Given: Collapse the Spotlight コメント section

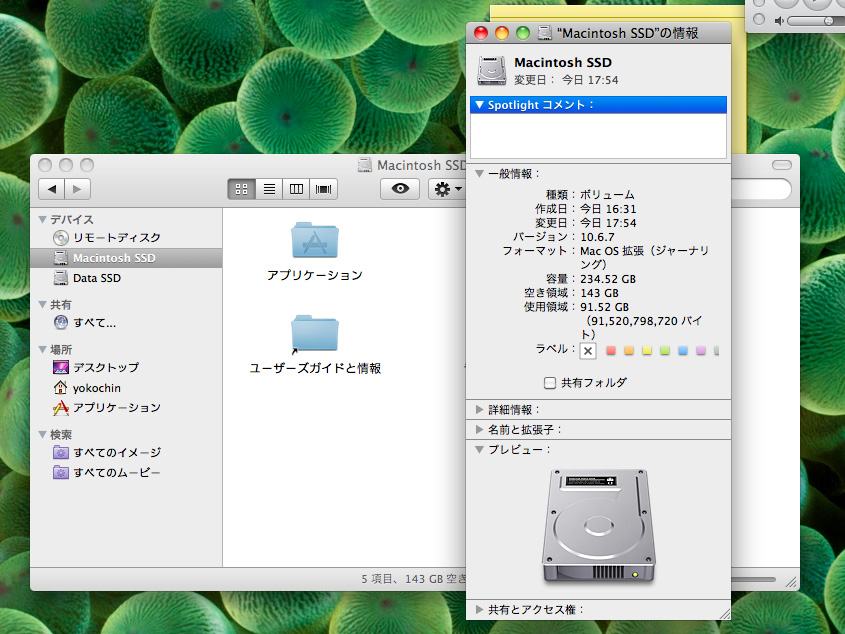Looking at the screenshot, I should point(480,105).
